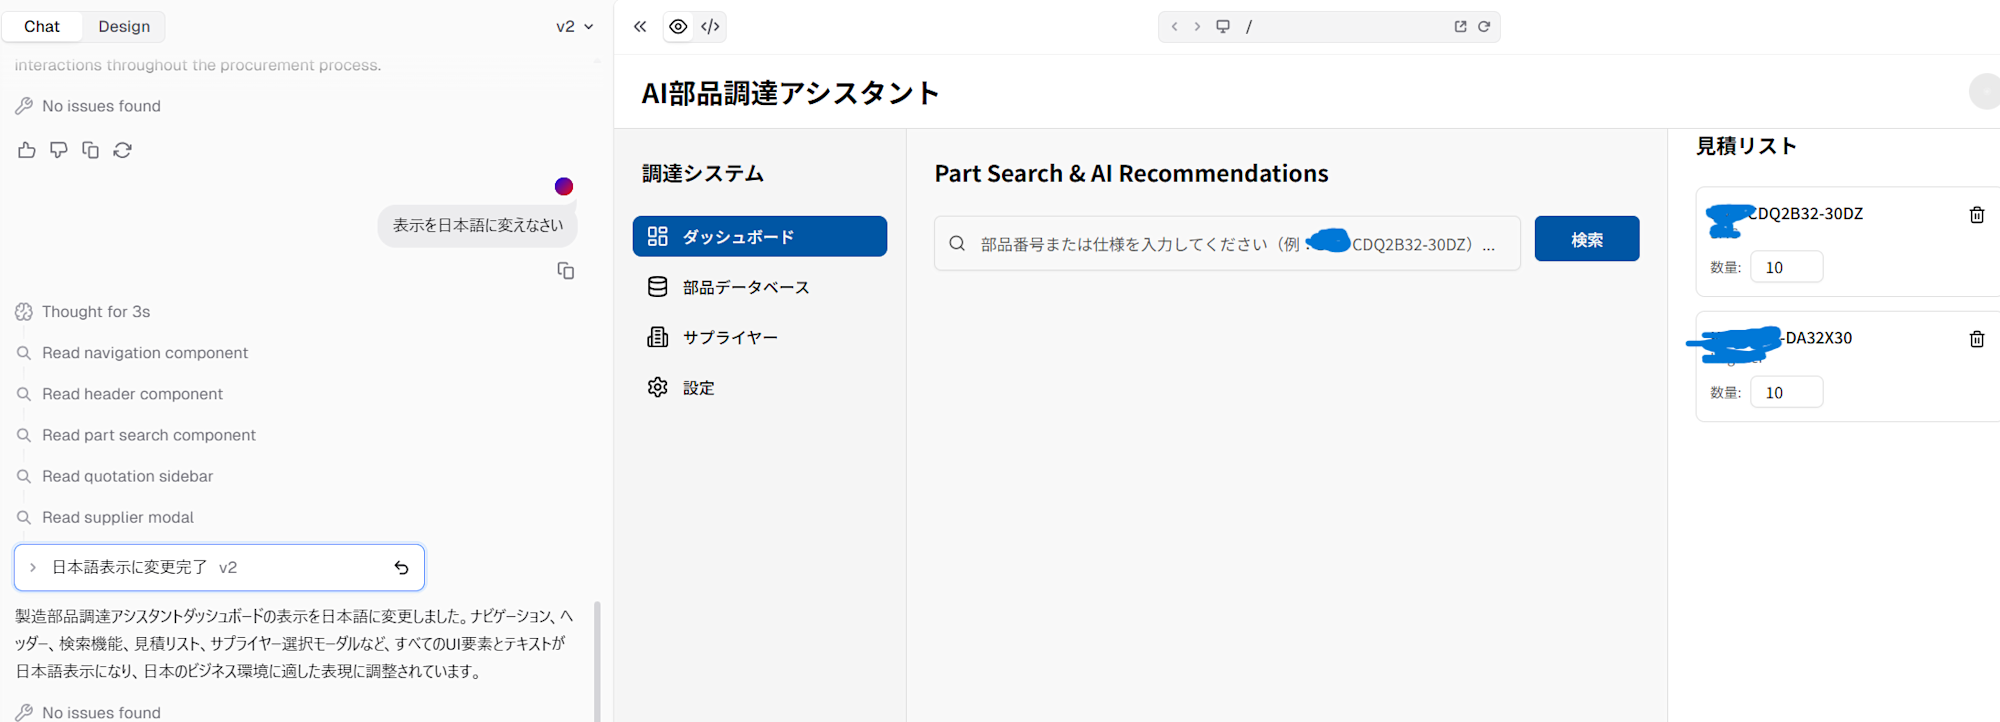Click the 検索 button
The height and width of the screenshot is (722, 2000).
click(x=1587, y=239)
